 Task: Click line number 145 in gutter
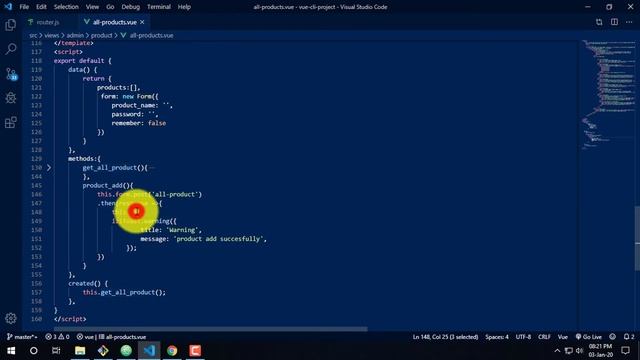click(x=36, y=185)
